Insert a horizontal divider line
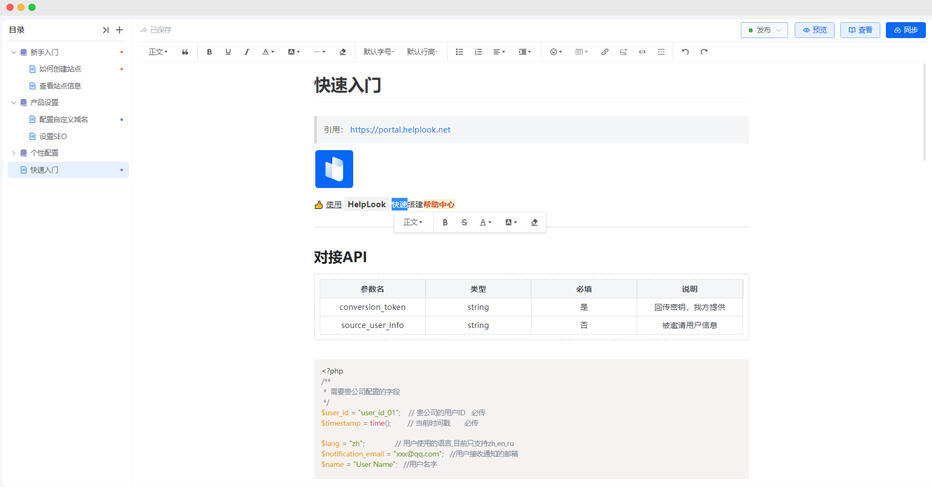Image resolution: width=932 pixels, height=487 pixels. click(x=661, y=52)
